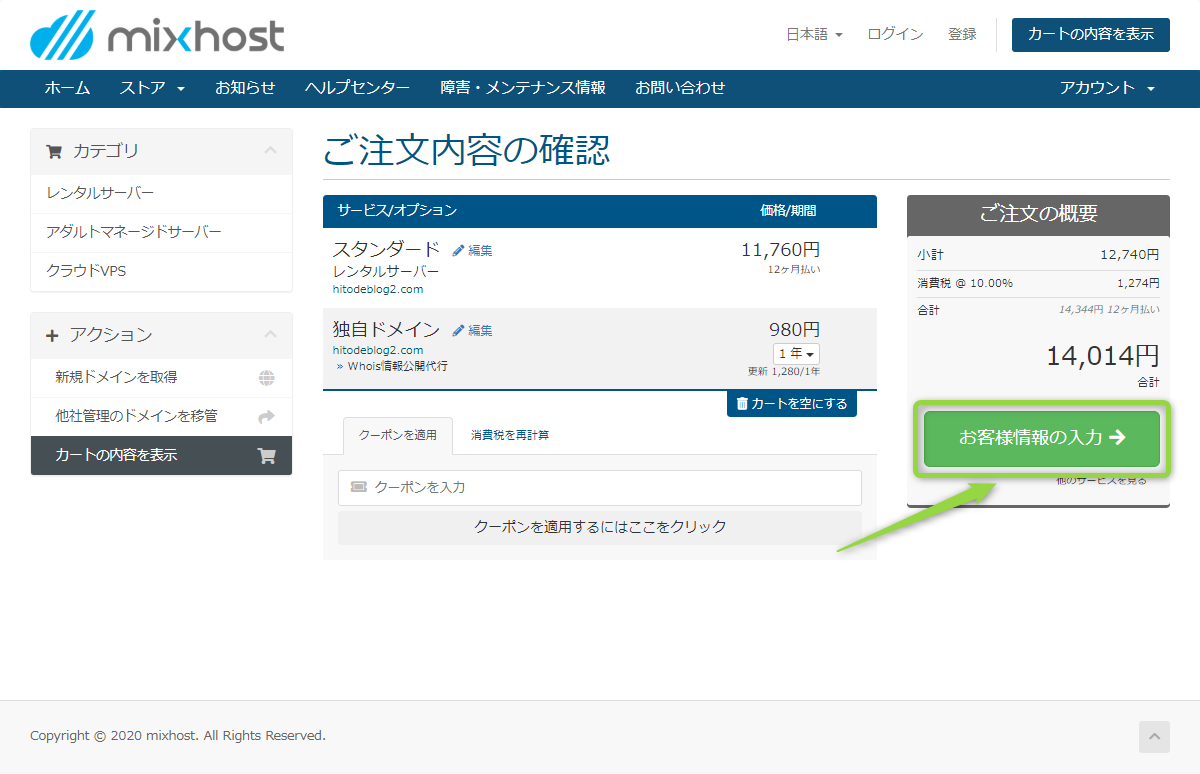Click the 更新 1,280/1年 renewal text
The image size is (1200, 774).
(784, 372)
